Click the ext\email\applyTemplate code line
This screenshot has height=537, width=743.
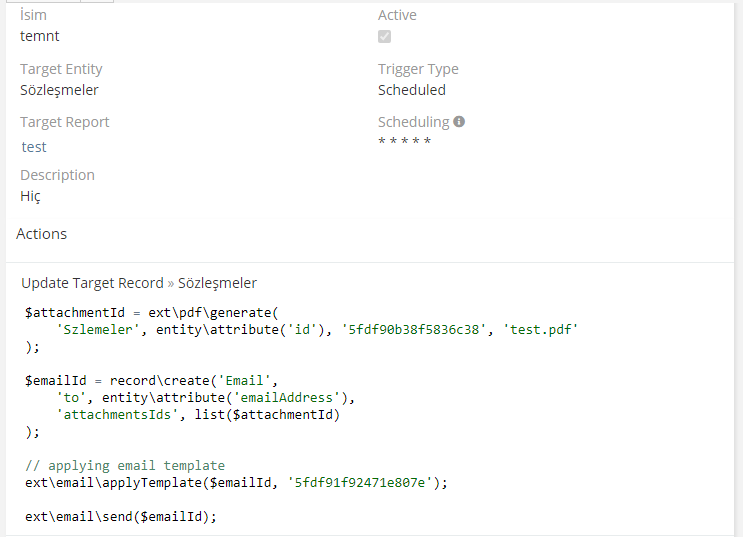236,482
